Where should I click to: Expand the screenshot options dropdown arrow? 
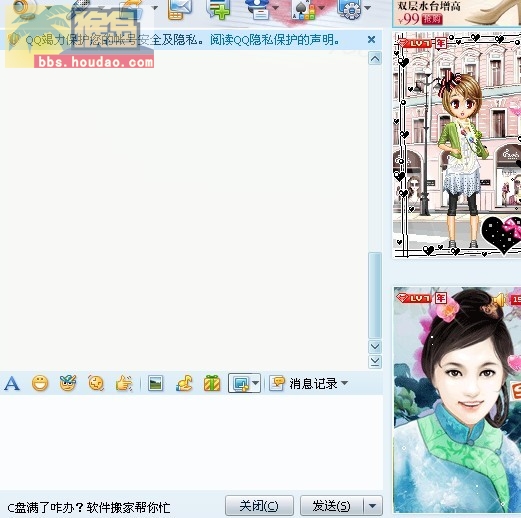[256, 383]
